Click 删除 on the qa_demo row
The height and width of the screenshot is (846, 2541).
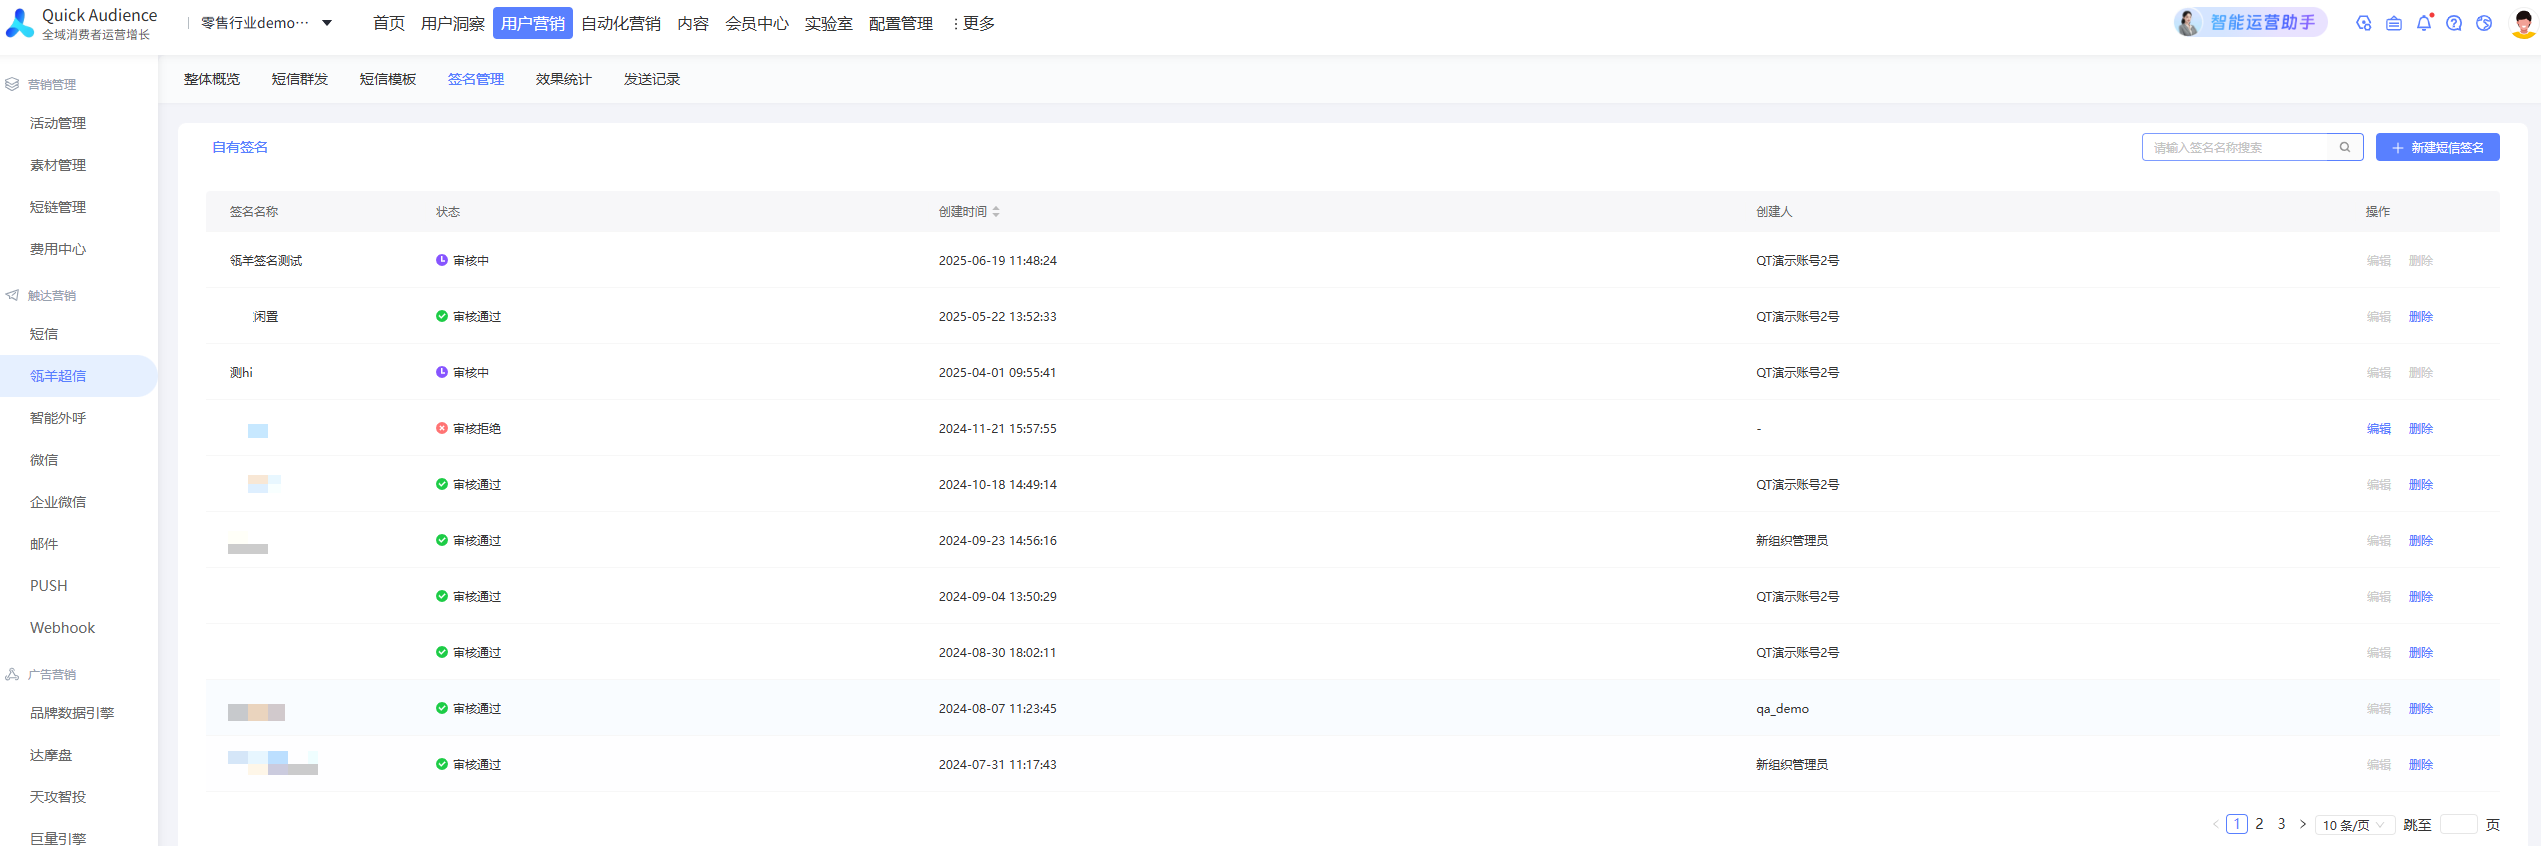point(2421,709)
